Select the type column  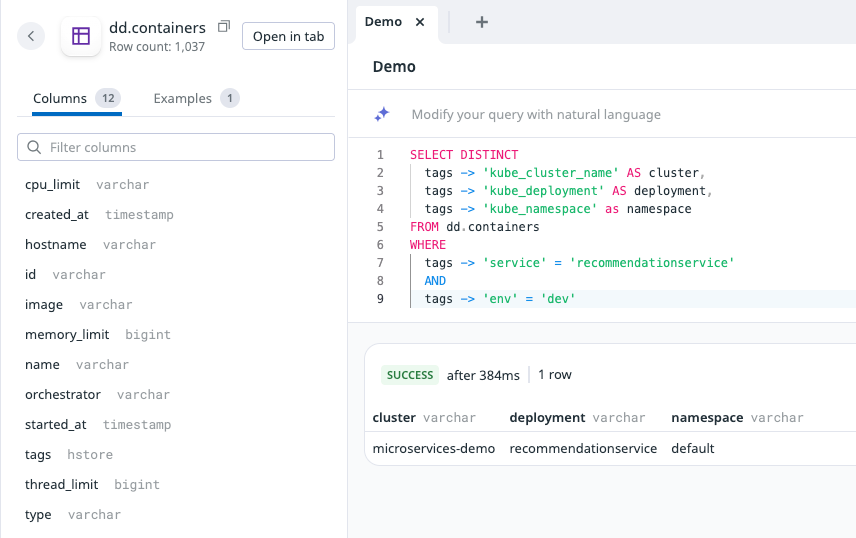pos(38,515)
